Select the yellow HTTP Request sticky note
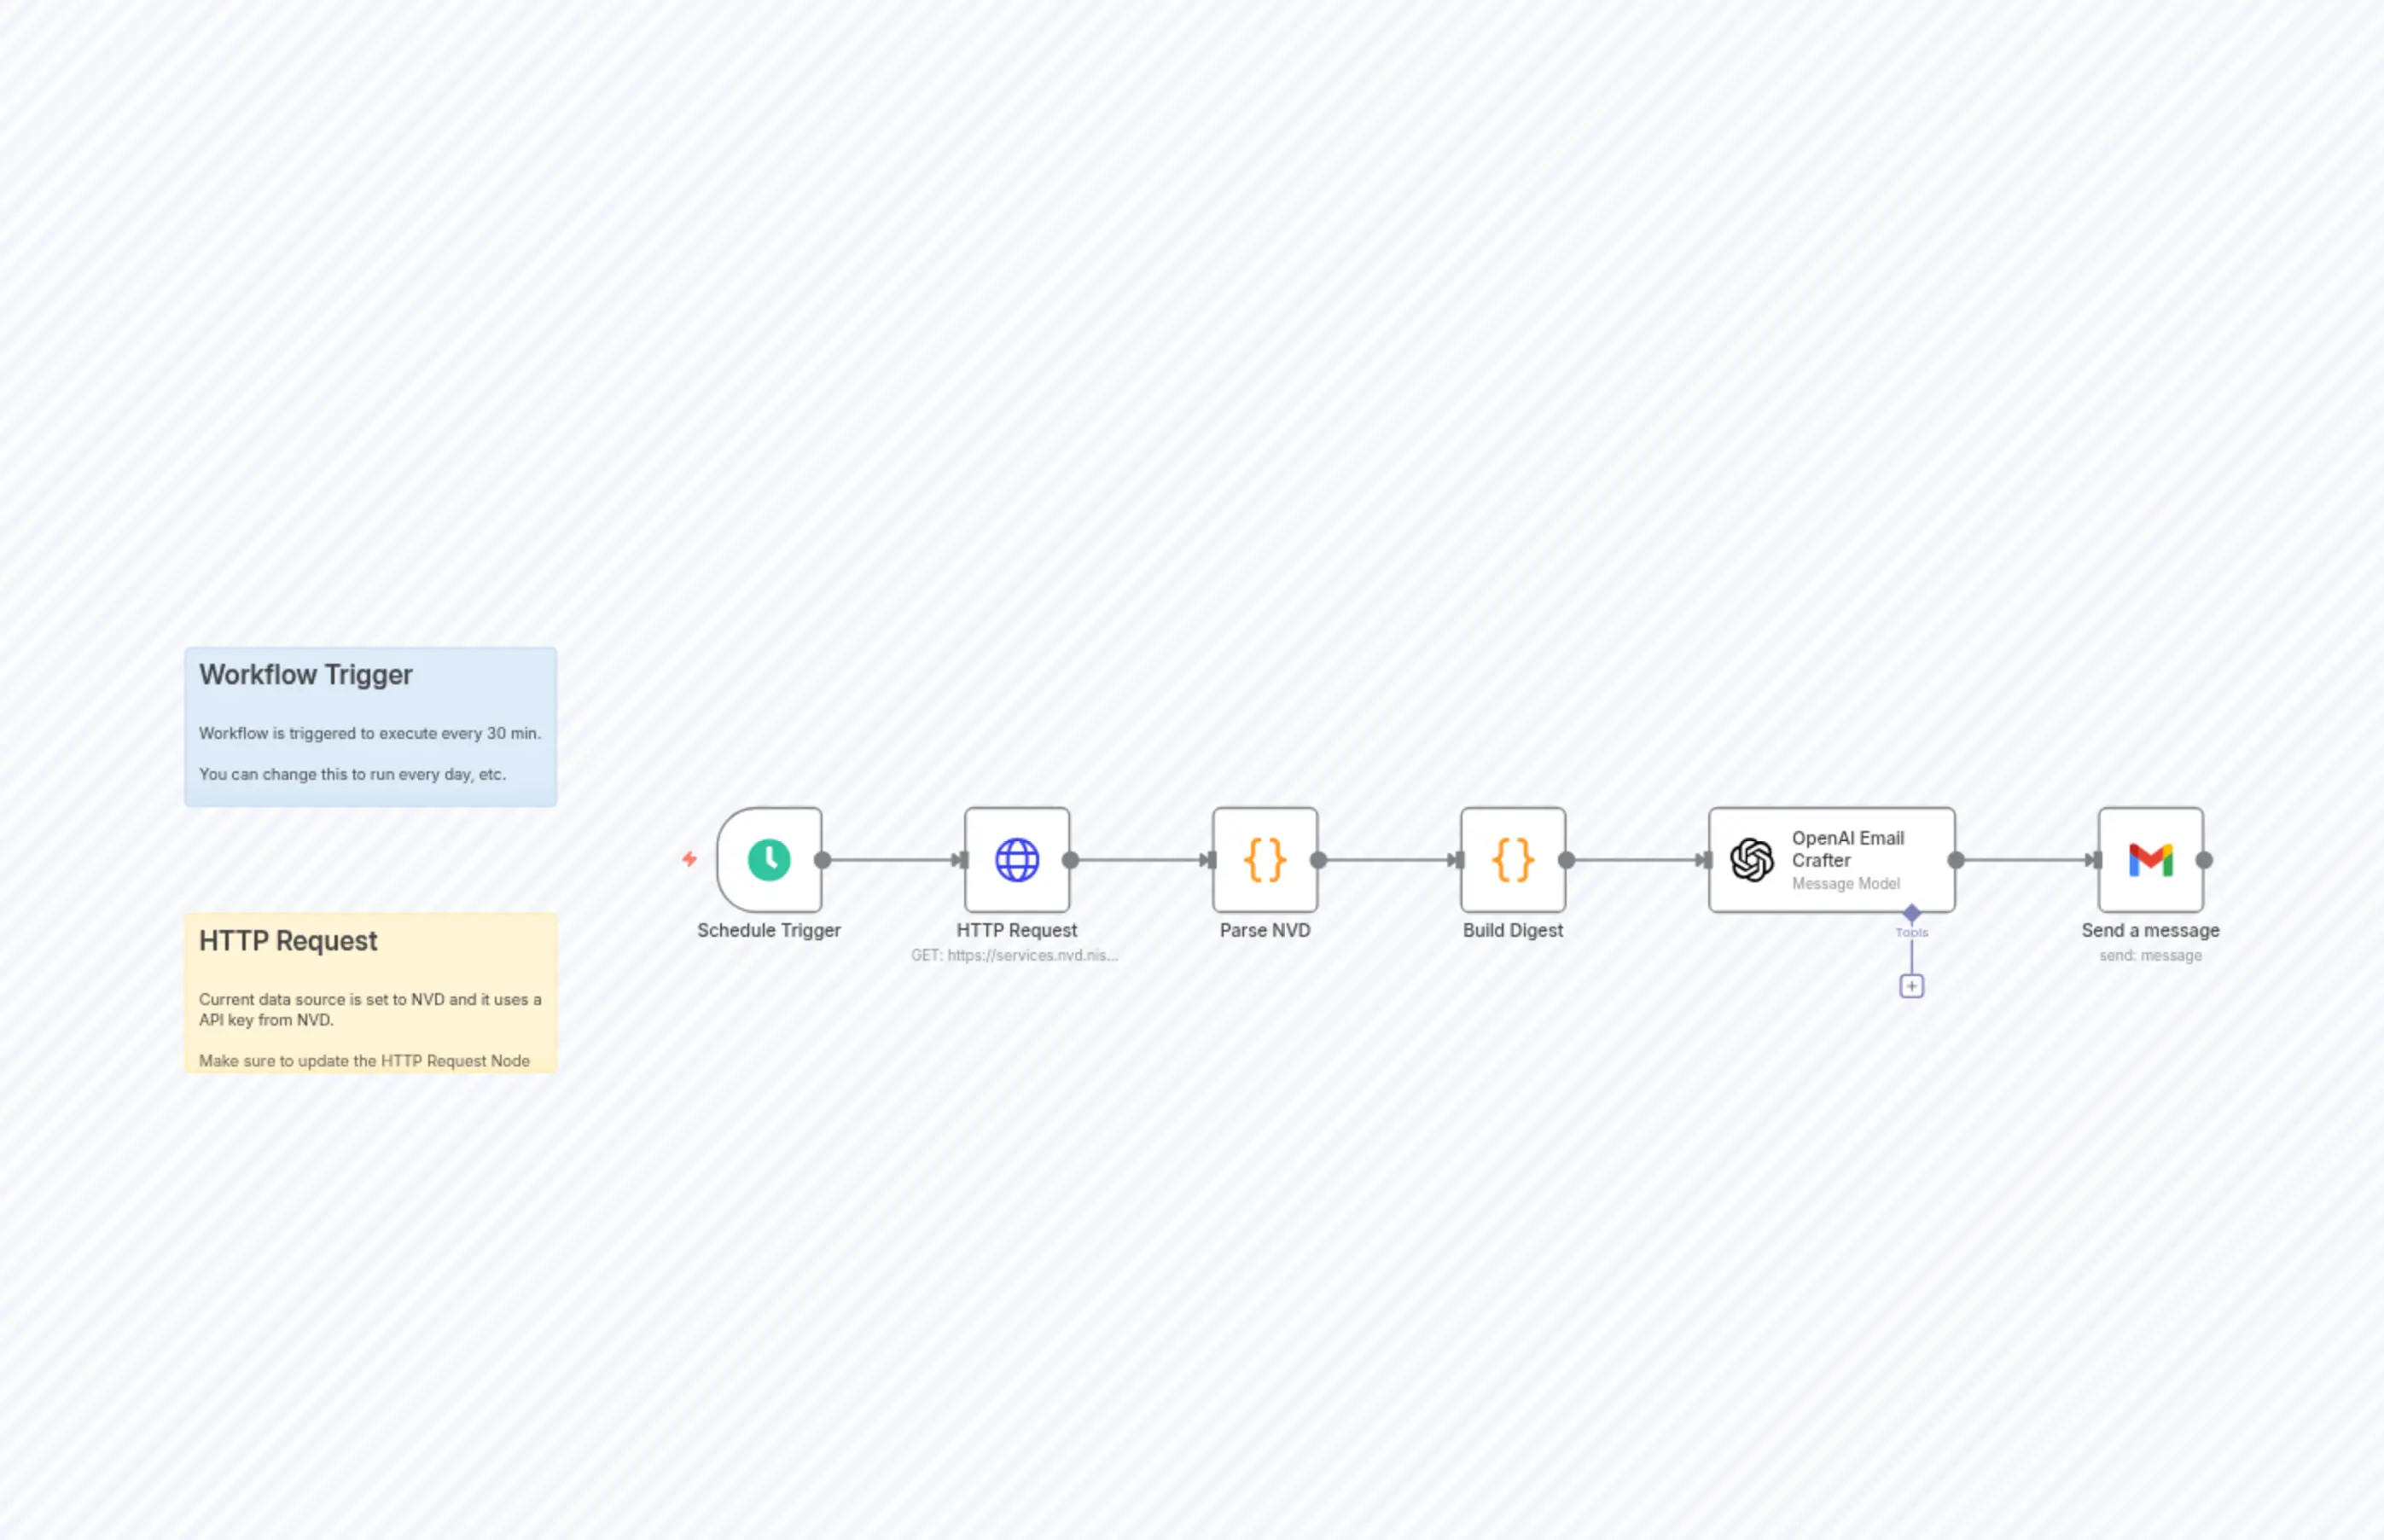This screenshot has width=2384, height=1540. pyautogui.click(x=370, y=990)
